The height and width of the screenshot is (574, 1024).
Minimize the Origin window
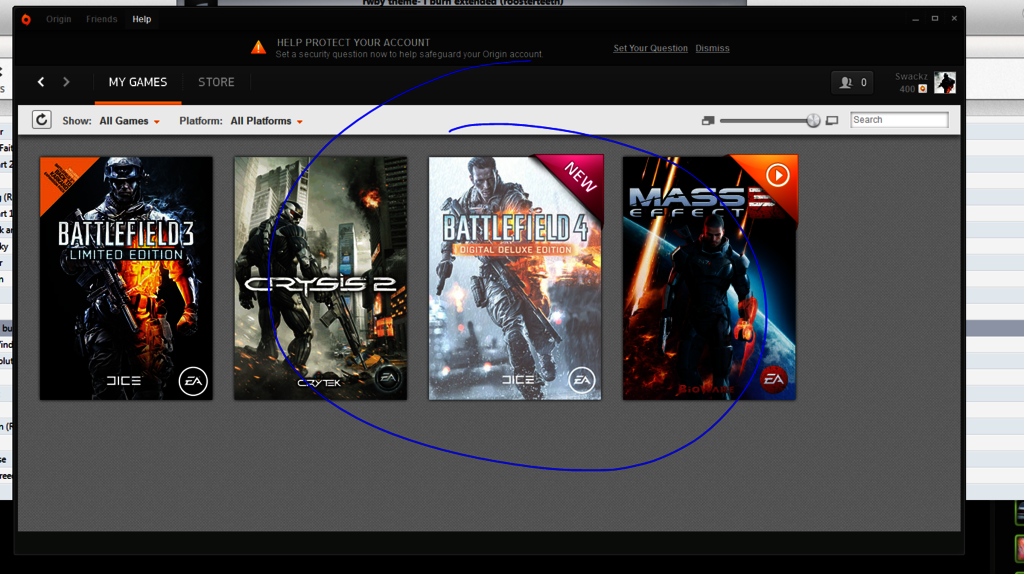tap(916, 19)
